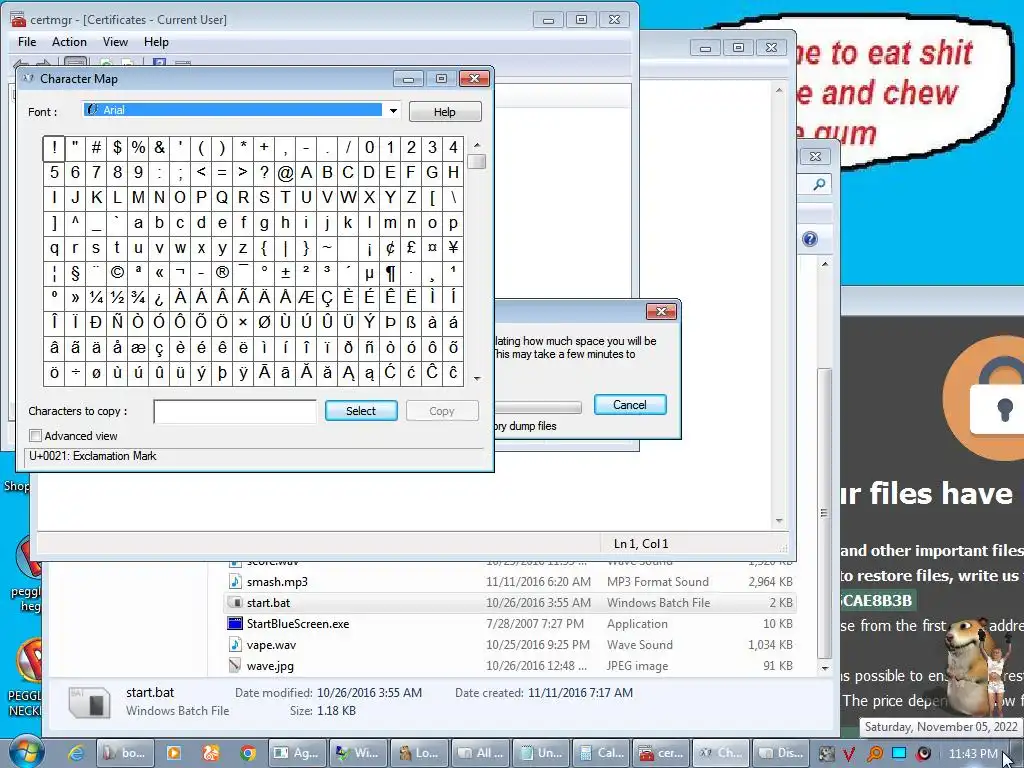Image resolution: width=1024 pixels, height=768 pixels.
Task: Select the © copyright character
Action: (117, 273)
